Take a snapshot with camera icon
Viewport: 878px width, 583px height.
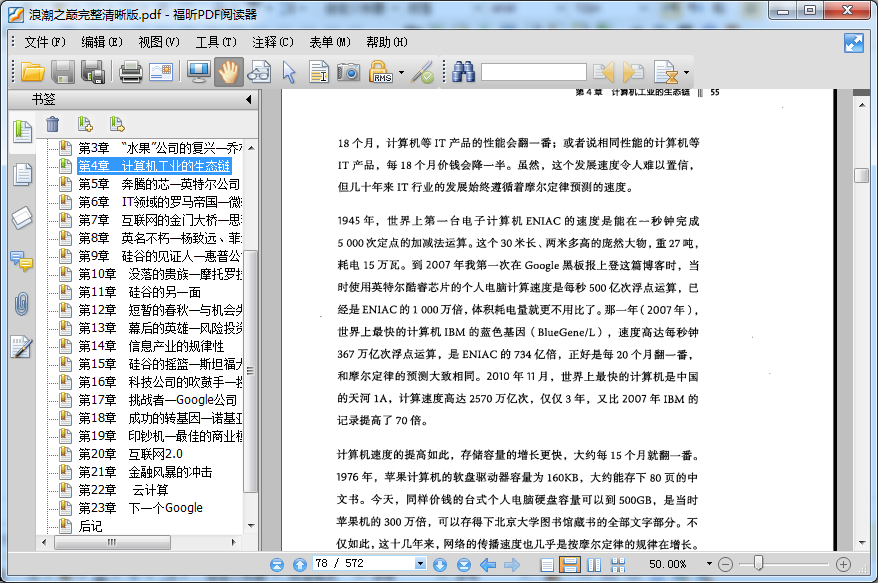tap(348, 72)
